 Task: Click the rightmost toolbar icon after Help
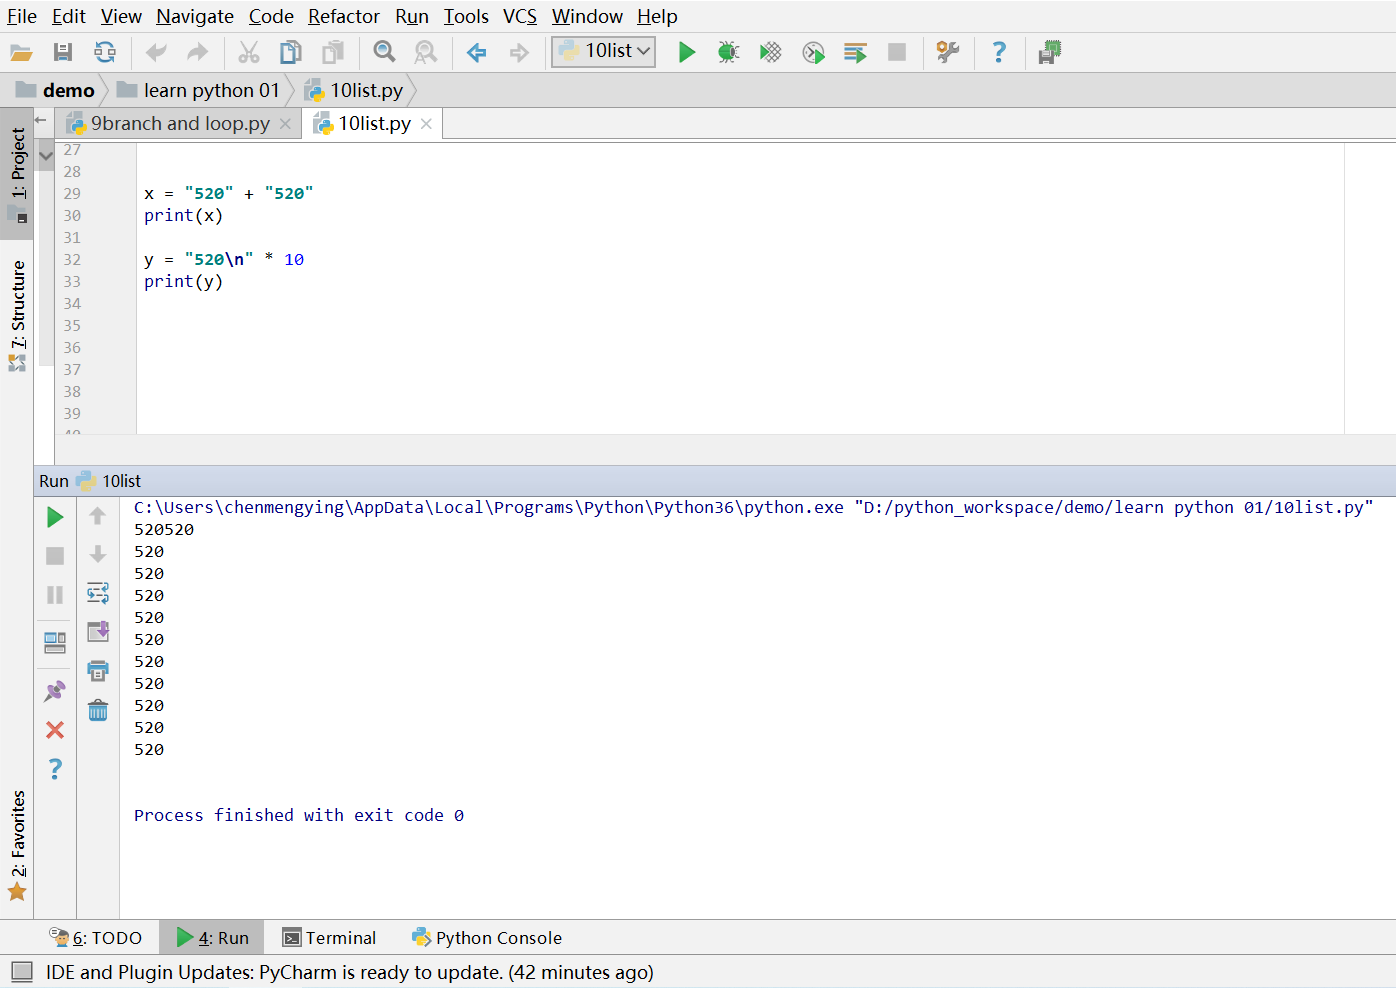click(1049, 52)
